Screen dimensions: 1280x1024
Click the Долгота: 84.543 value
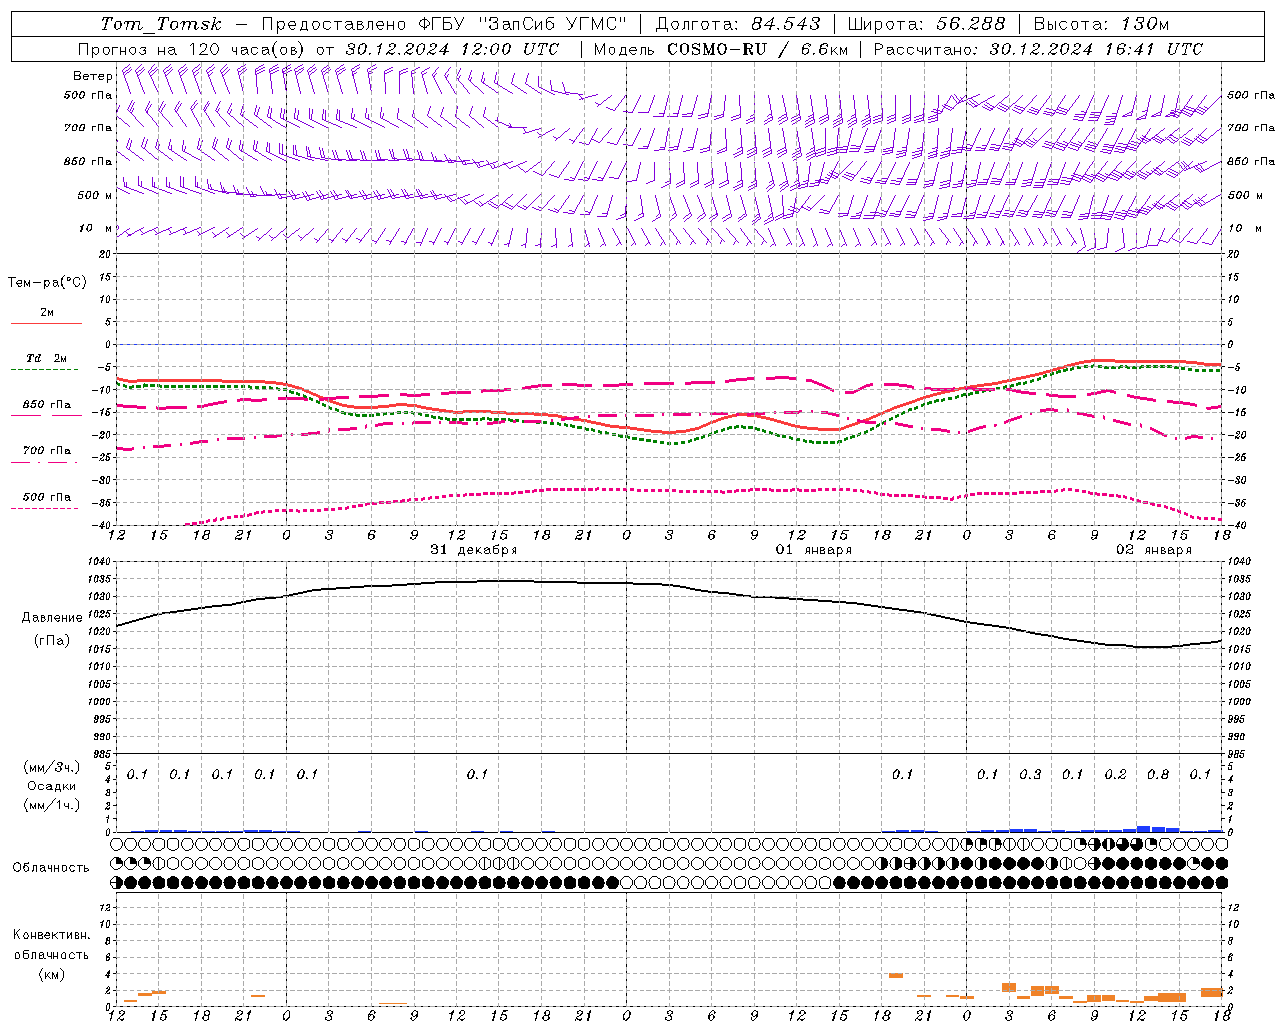tap(738, 24)
